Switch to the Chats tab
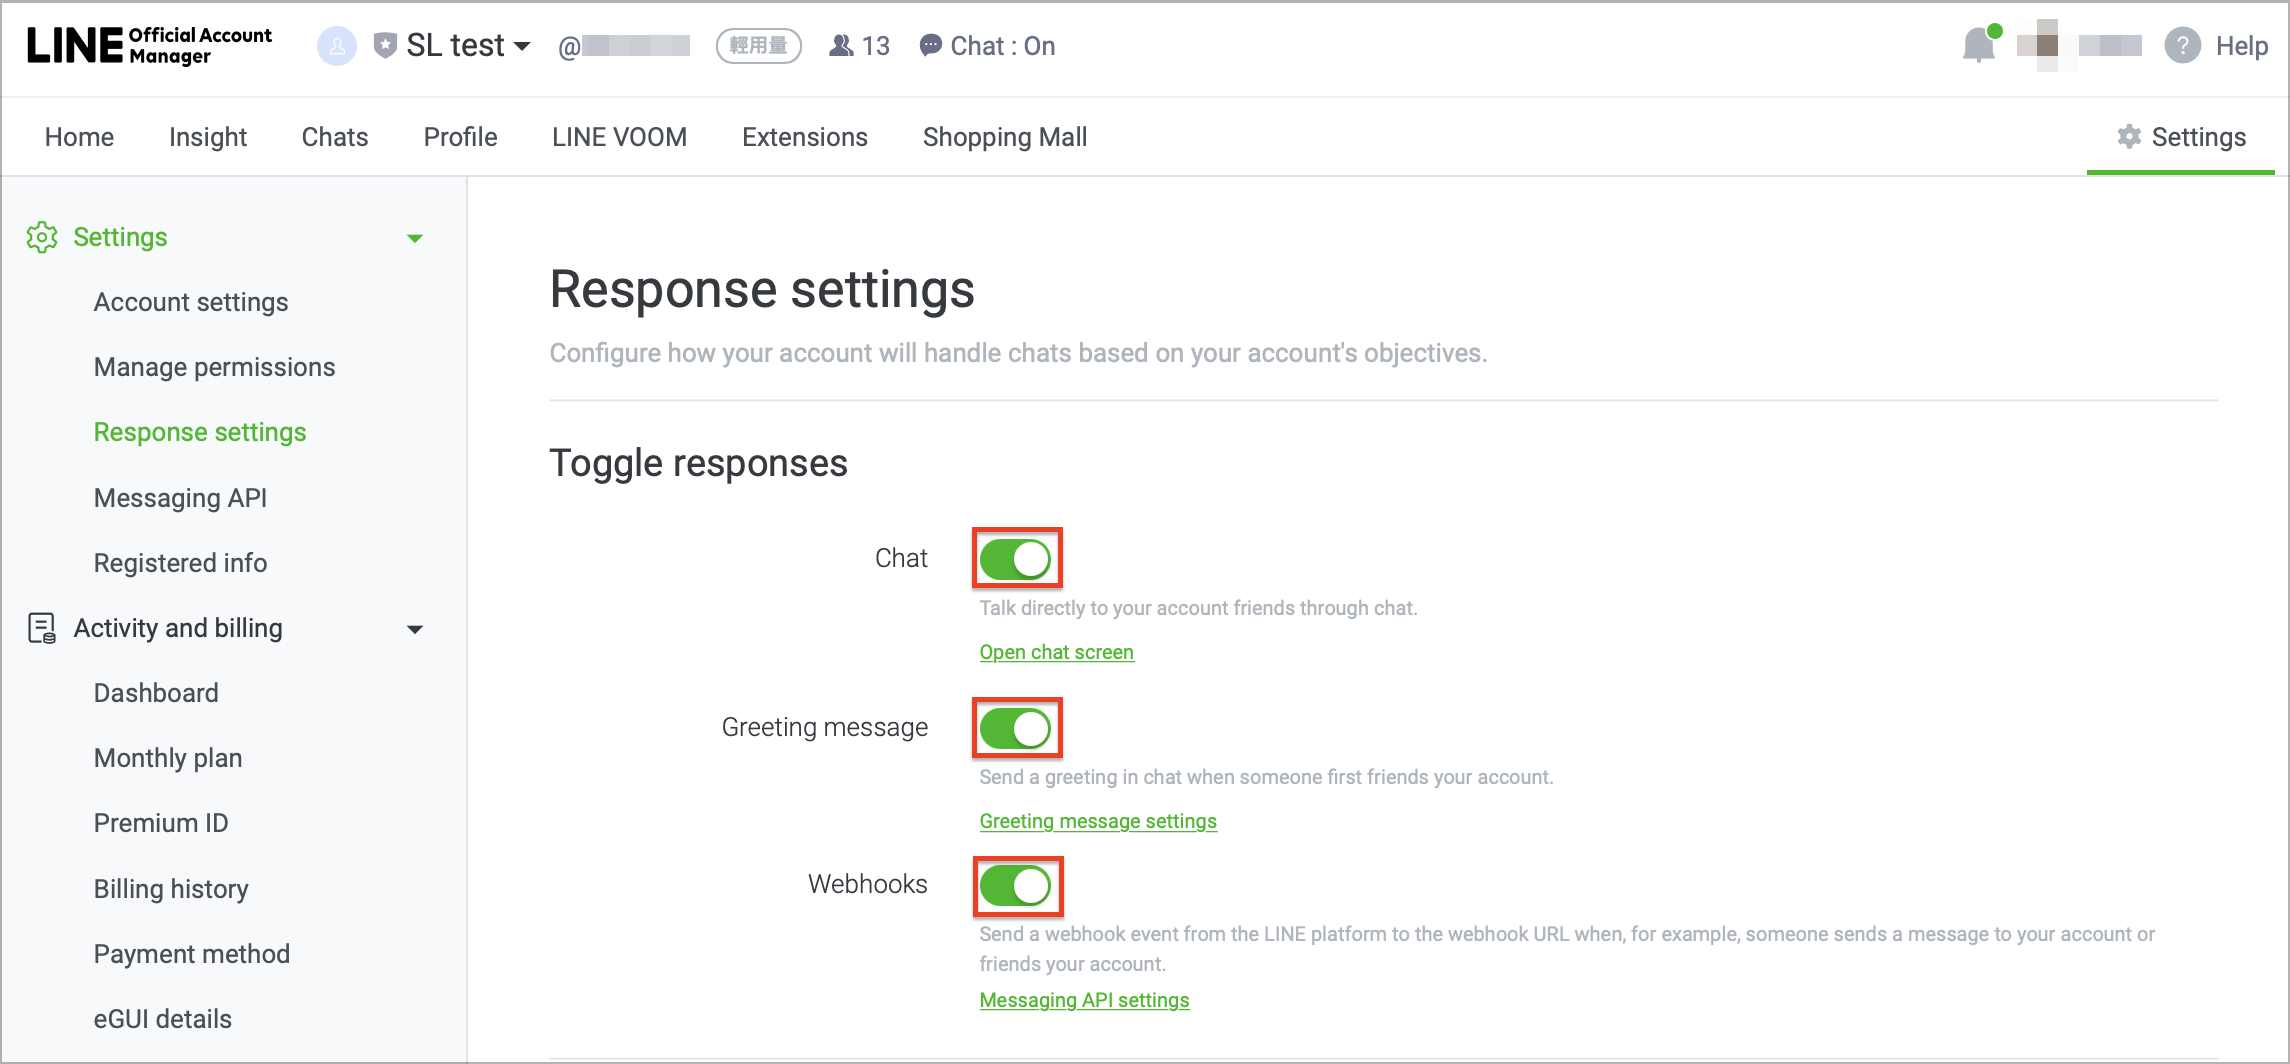The height and width of the screenshot is (1064, 2290). (335, 137)
